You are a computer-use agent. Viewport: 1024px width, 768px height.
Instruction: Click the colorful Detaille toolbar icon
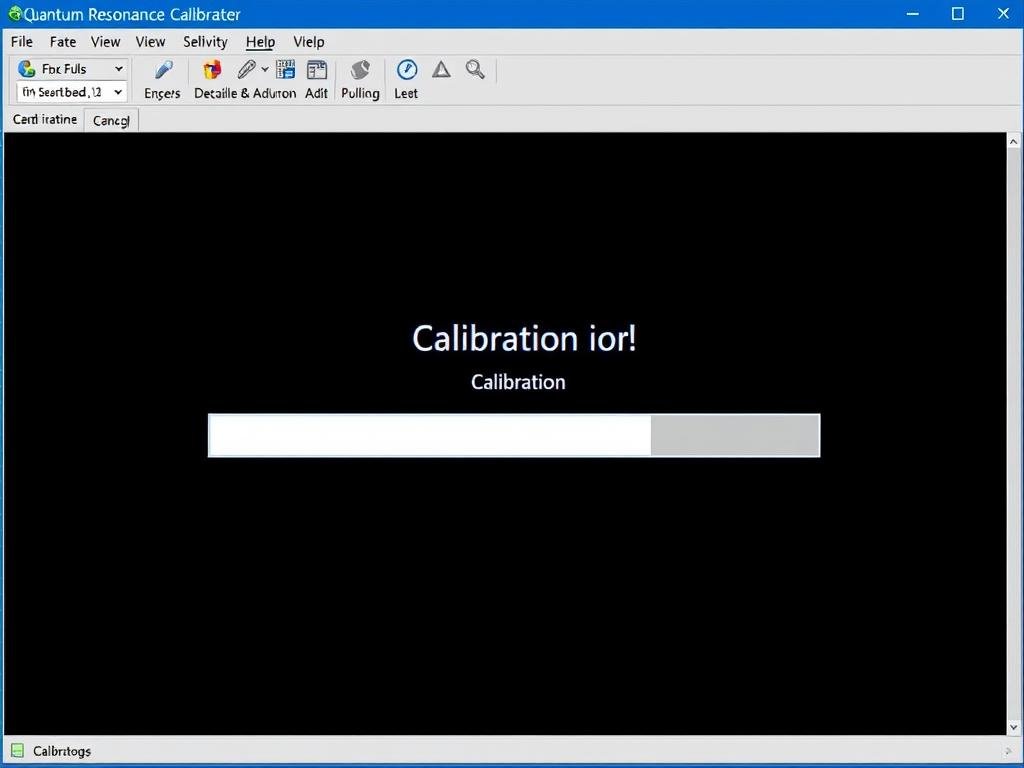click(x=212, y=70)
